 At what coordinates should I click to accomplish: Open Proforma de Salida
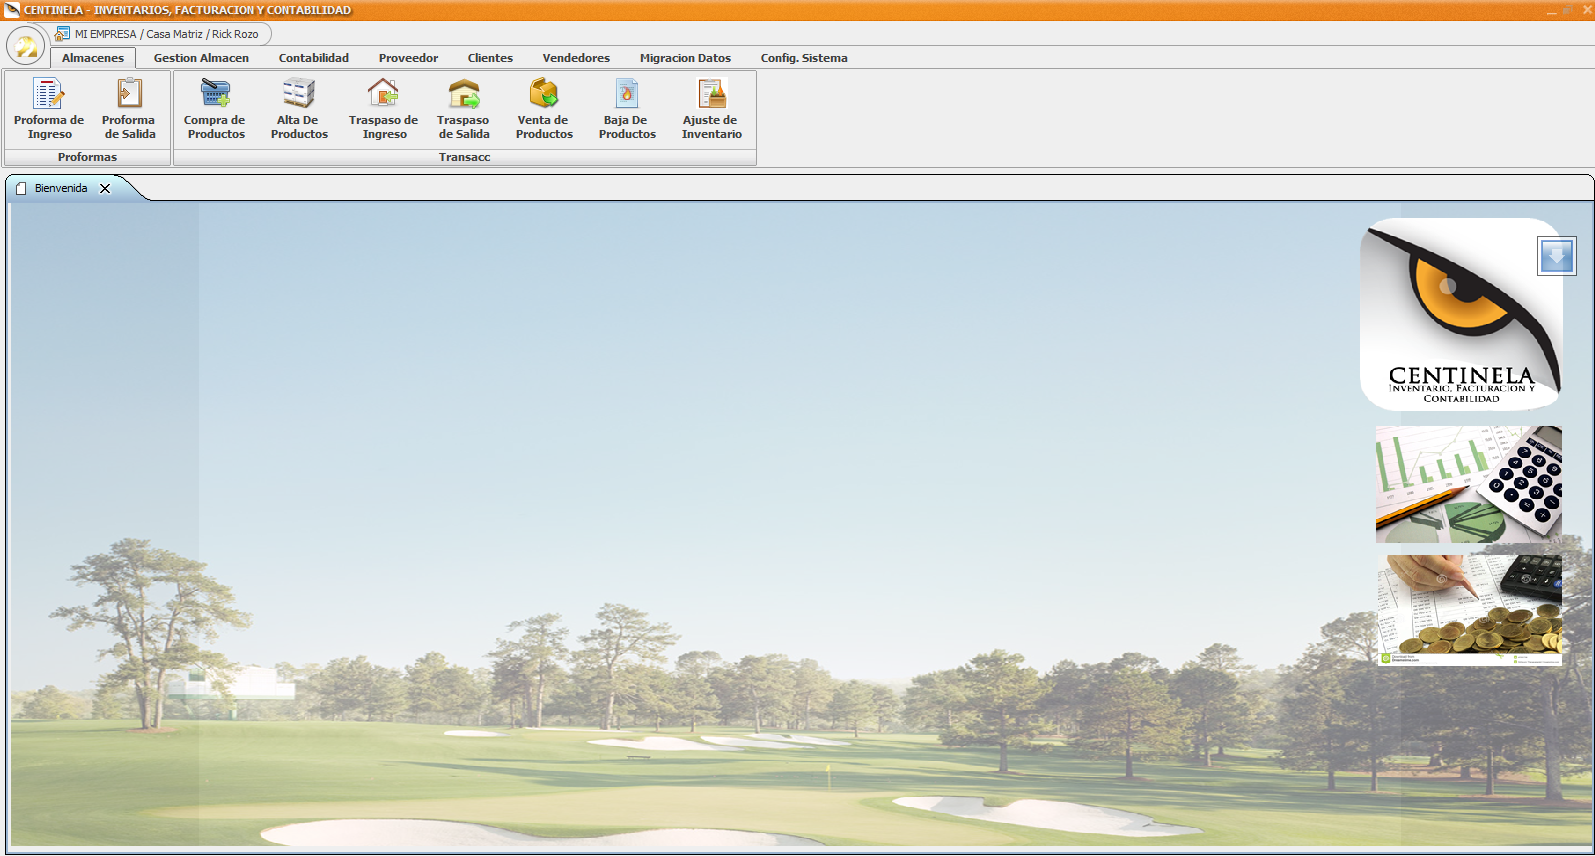pos(129,109)
